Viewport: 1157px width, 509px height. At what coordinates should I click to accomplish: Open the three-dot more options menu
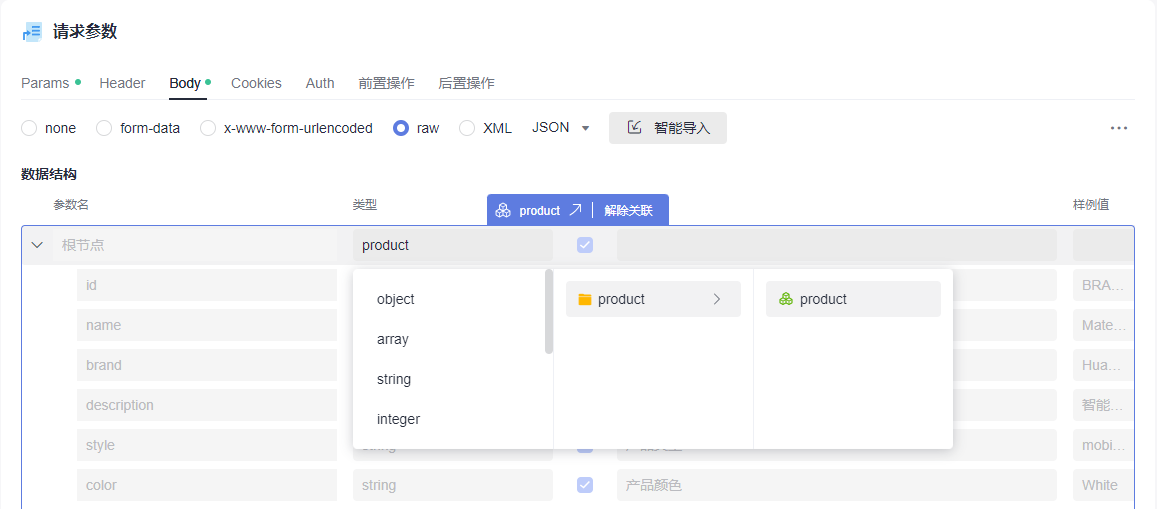(x=1119, y=128)
